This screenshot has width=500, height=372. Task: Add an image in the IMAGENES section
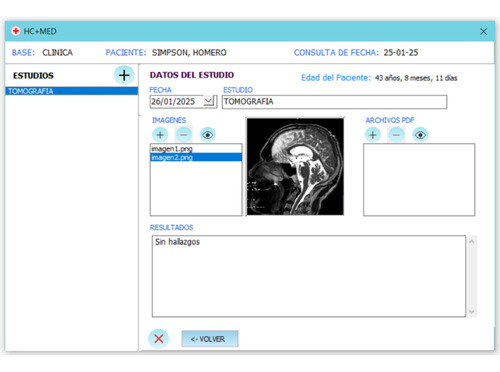pyautogui.click(x=160, y=135)
